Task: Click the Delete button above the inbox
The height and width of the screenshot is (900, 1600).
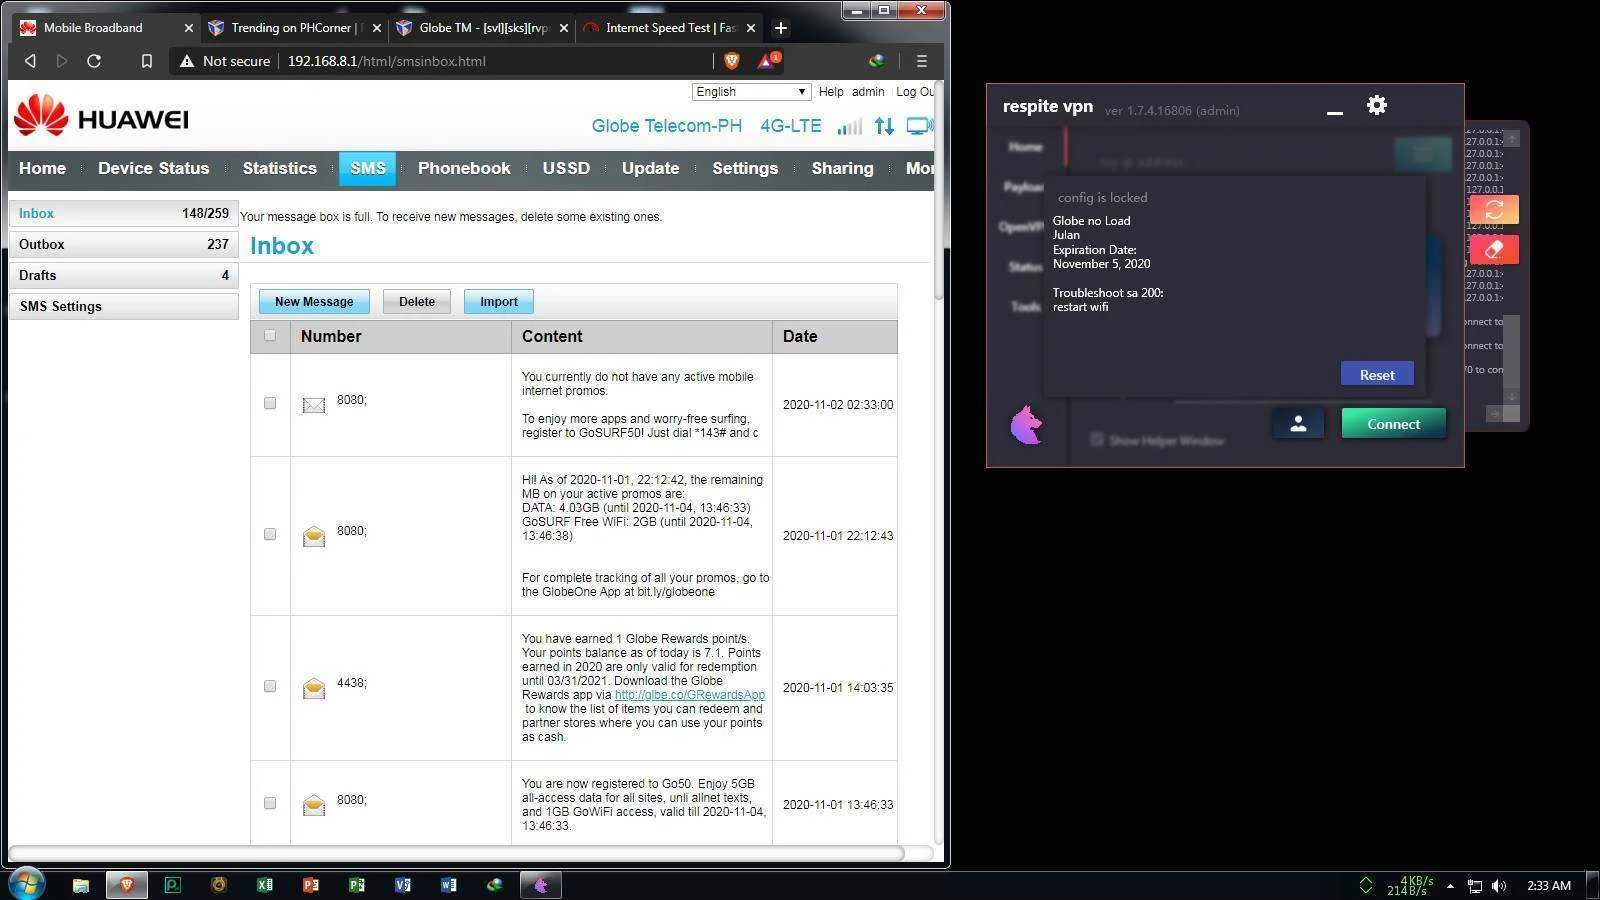Action: tap(417, 302)
